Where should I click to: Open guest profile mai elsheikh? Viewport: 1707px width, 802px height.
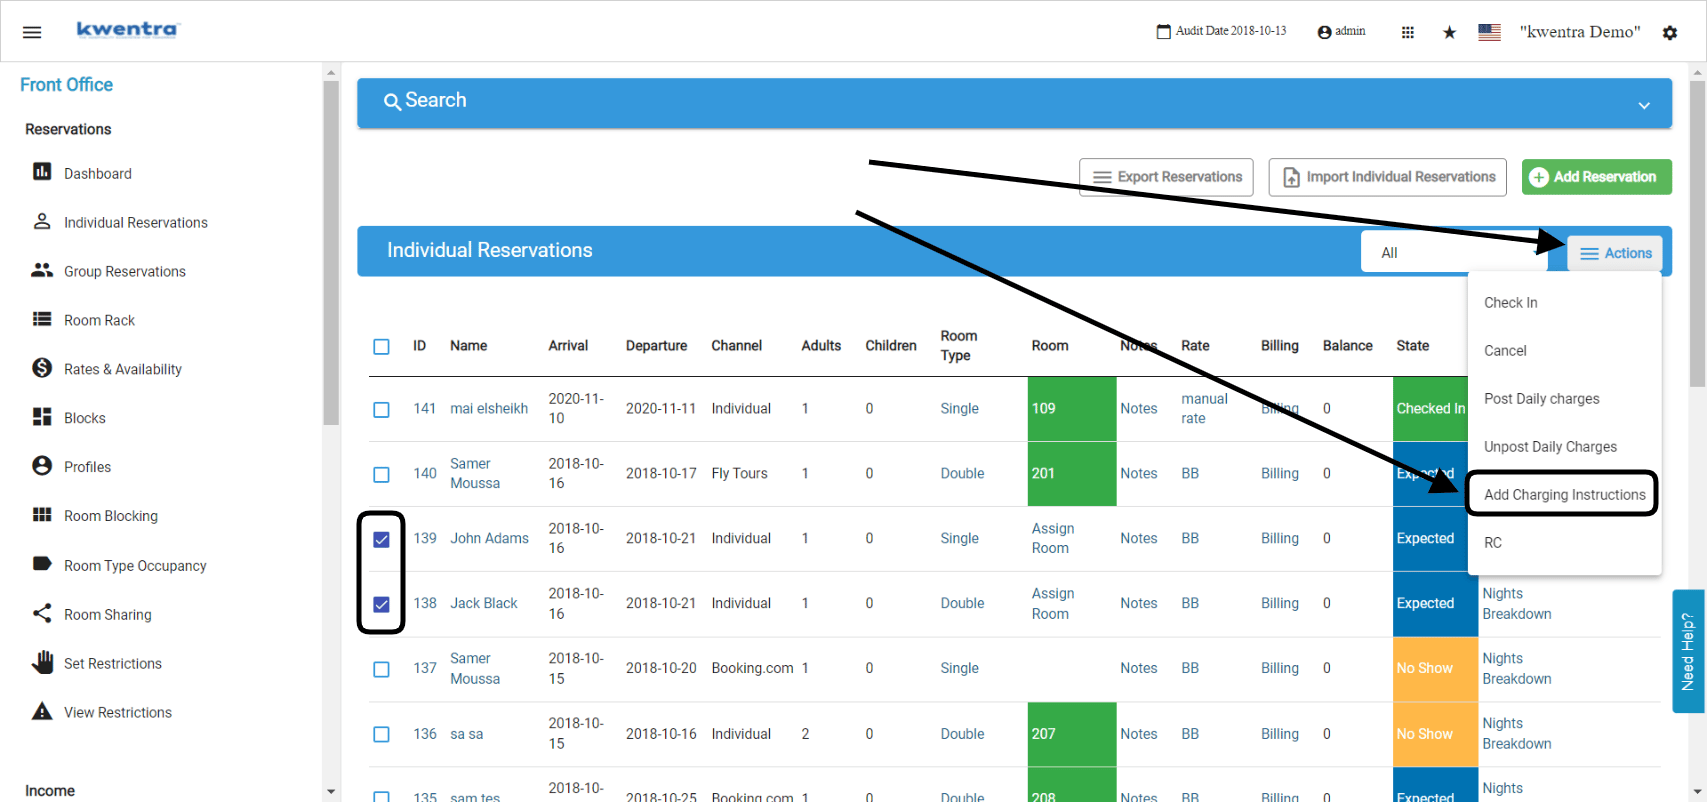(x=489, y=408)
